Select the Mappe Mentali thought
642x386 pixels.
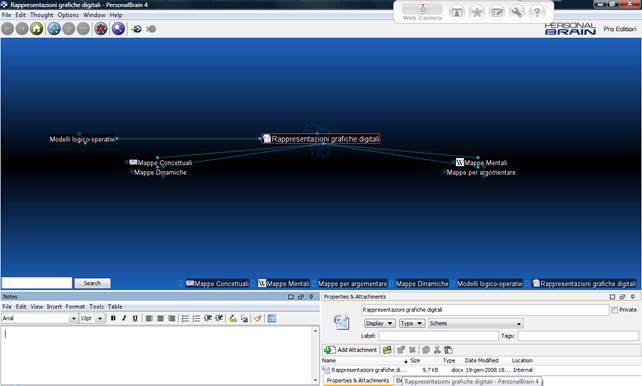coord(482,163)
